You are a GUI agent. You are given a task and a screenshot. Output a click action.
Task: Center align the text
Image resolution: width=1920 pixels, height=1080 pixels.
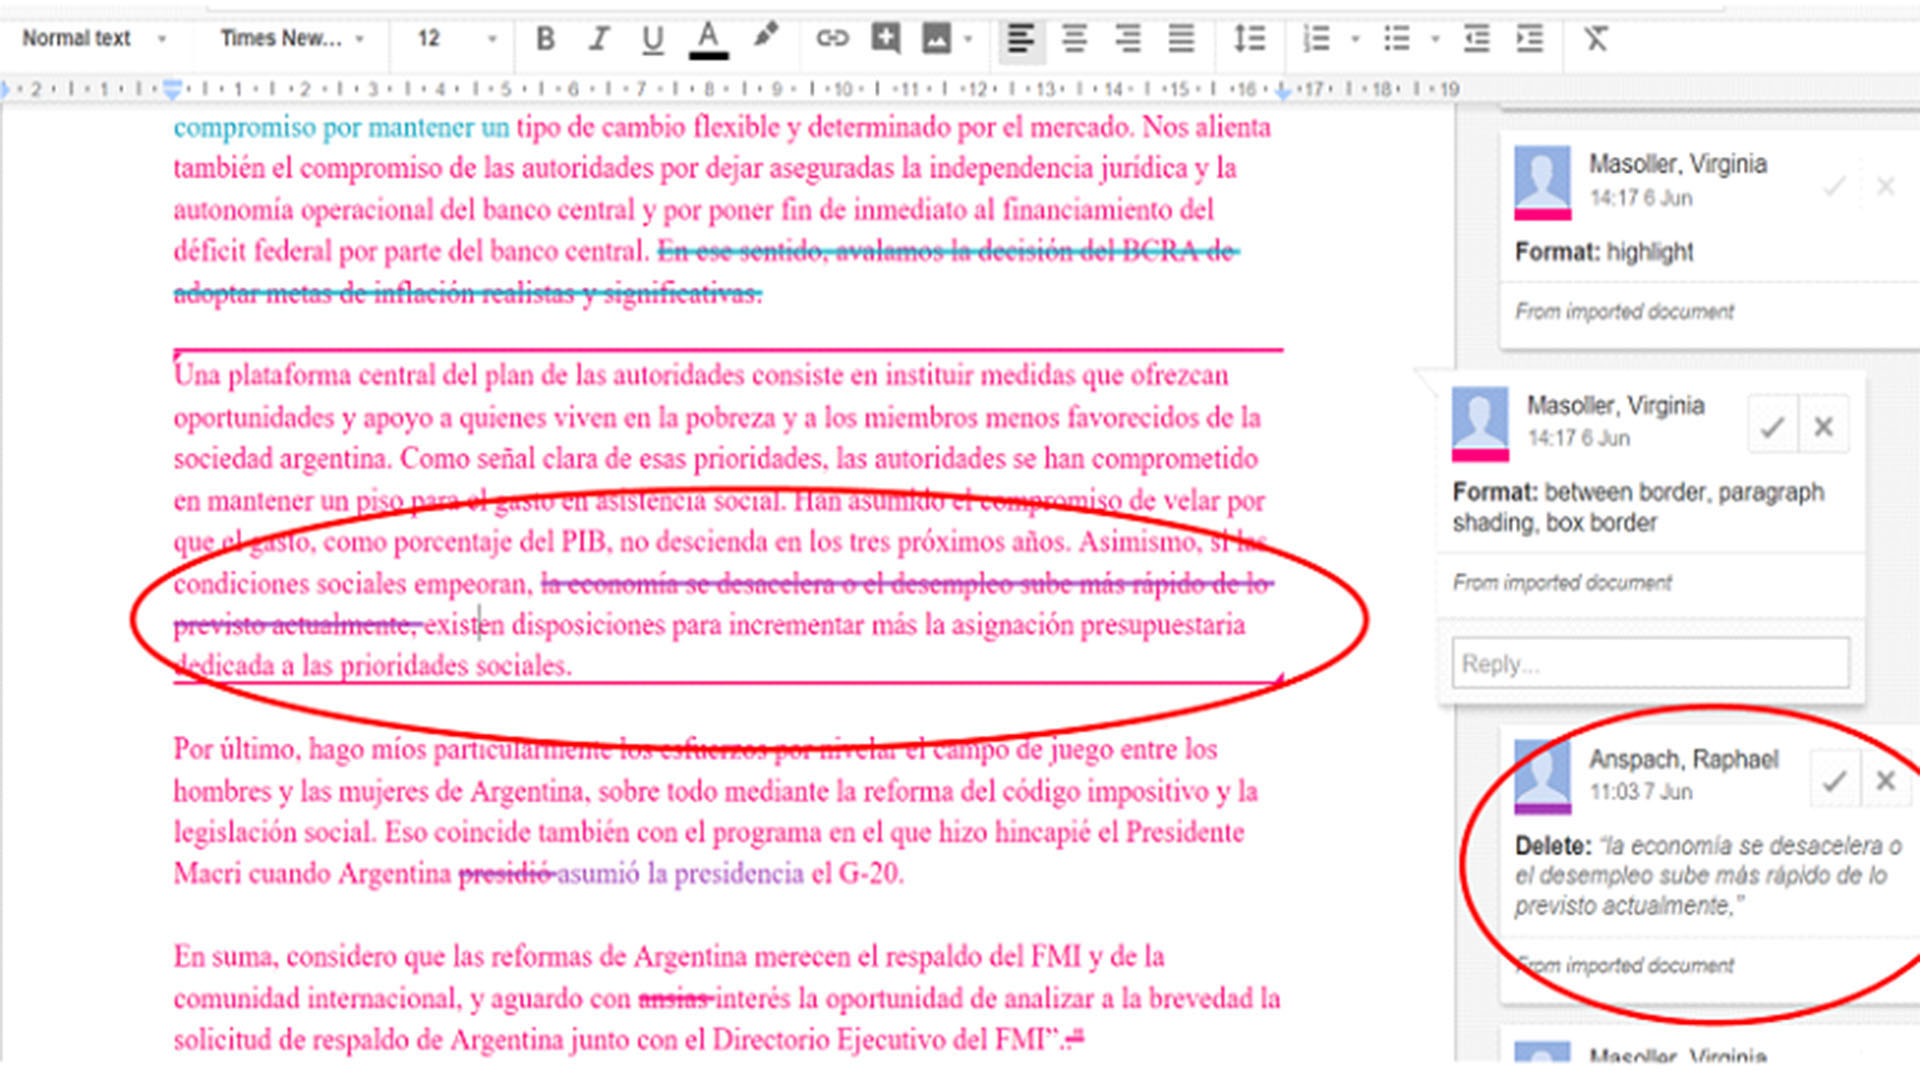(1074, 39)
